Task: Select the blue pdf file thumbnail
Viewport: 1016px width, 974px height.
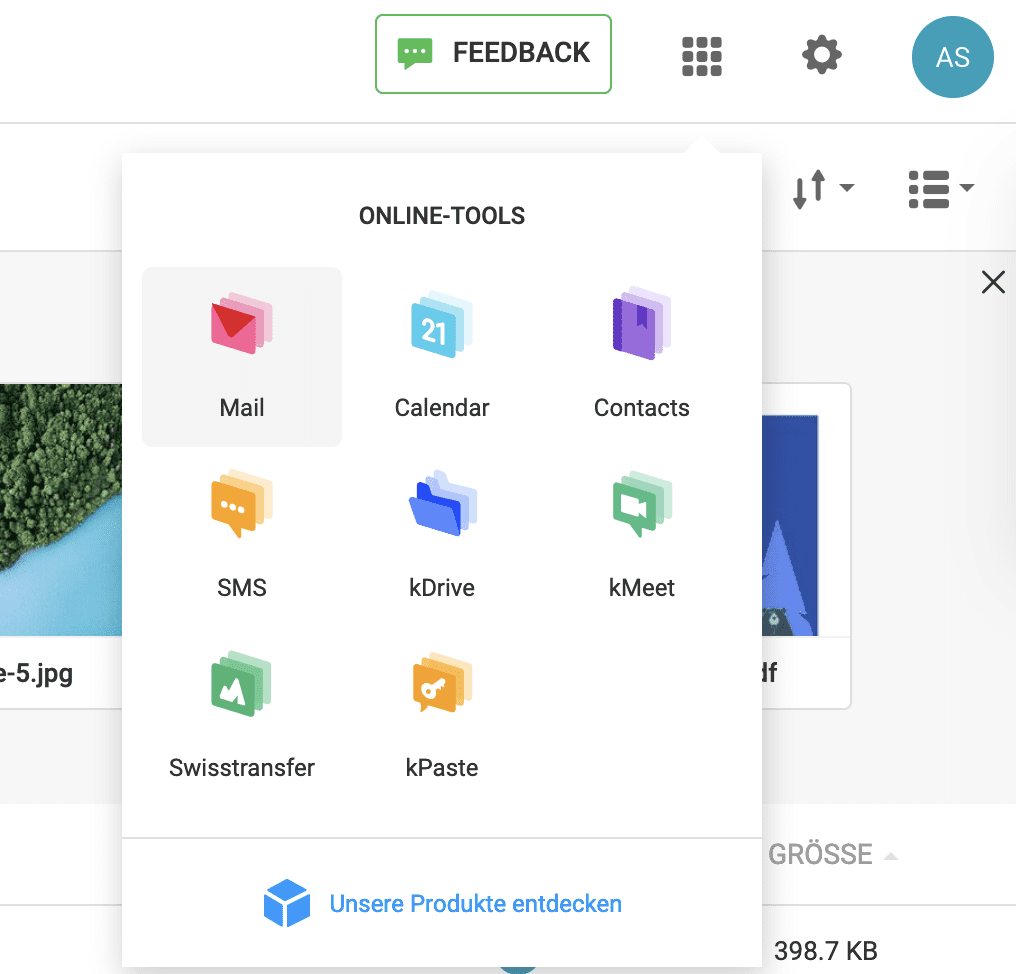Action: (790, 525)
